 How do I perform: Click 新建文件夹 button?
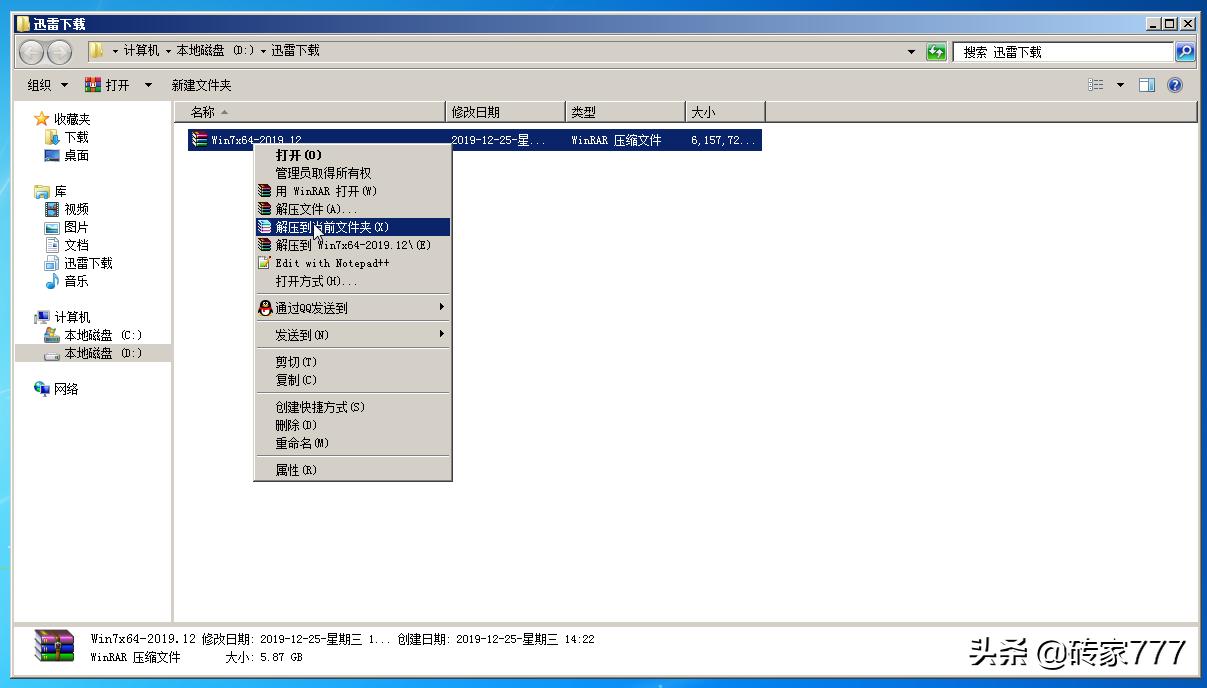click(x=201, y=85)
